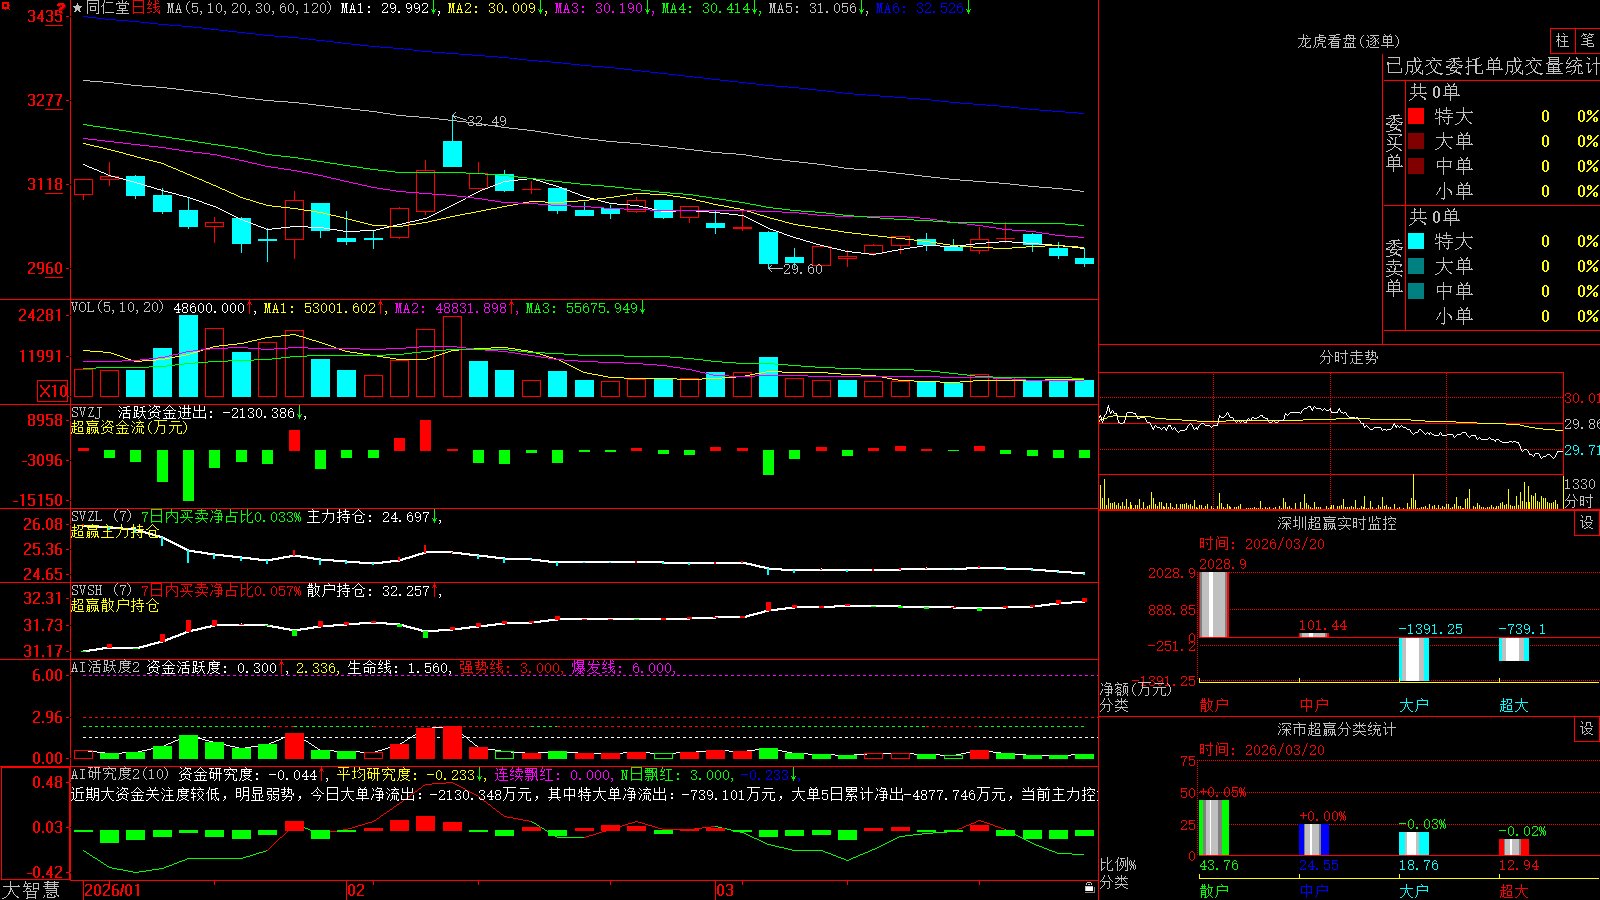Click the 同仁堂 stock name
The height and width of the screenshot is (900, 1600).
point(108,8)
